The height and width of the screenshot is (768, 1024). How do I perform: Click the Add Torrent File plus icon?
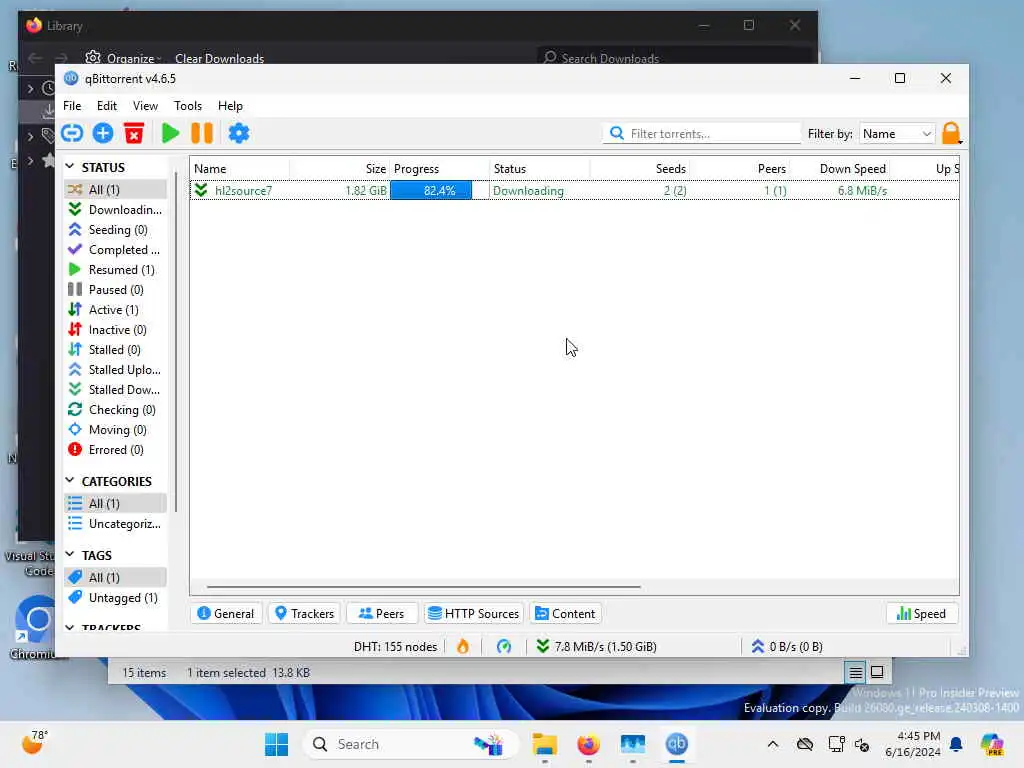click(103, 133)
